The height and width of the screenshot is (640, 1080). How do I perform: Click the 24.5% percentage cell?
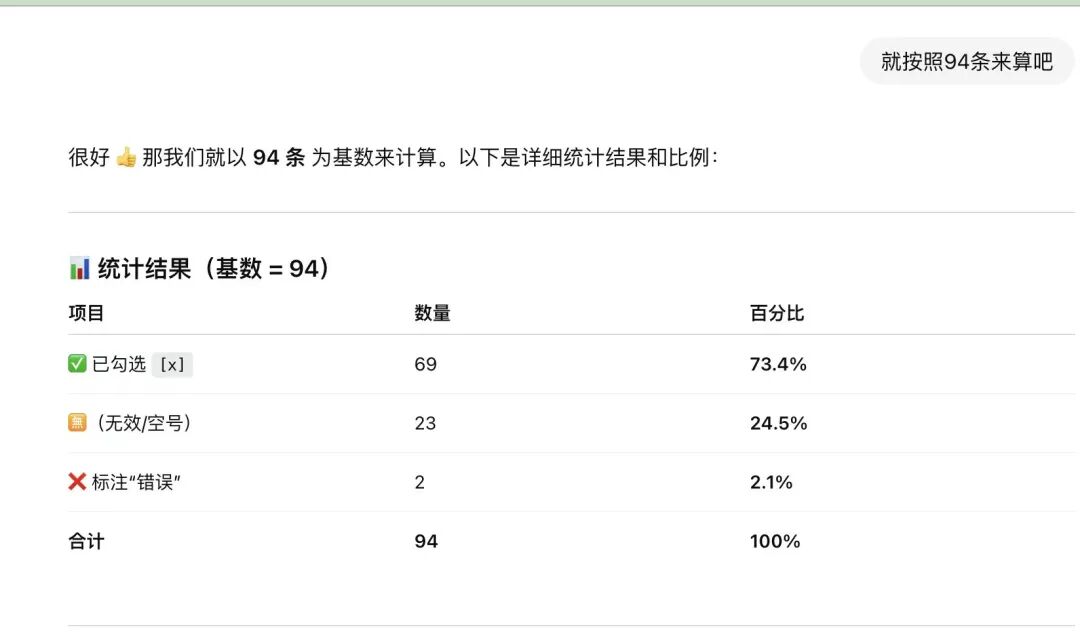[x=778, y=423]
